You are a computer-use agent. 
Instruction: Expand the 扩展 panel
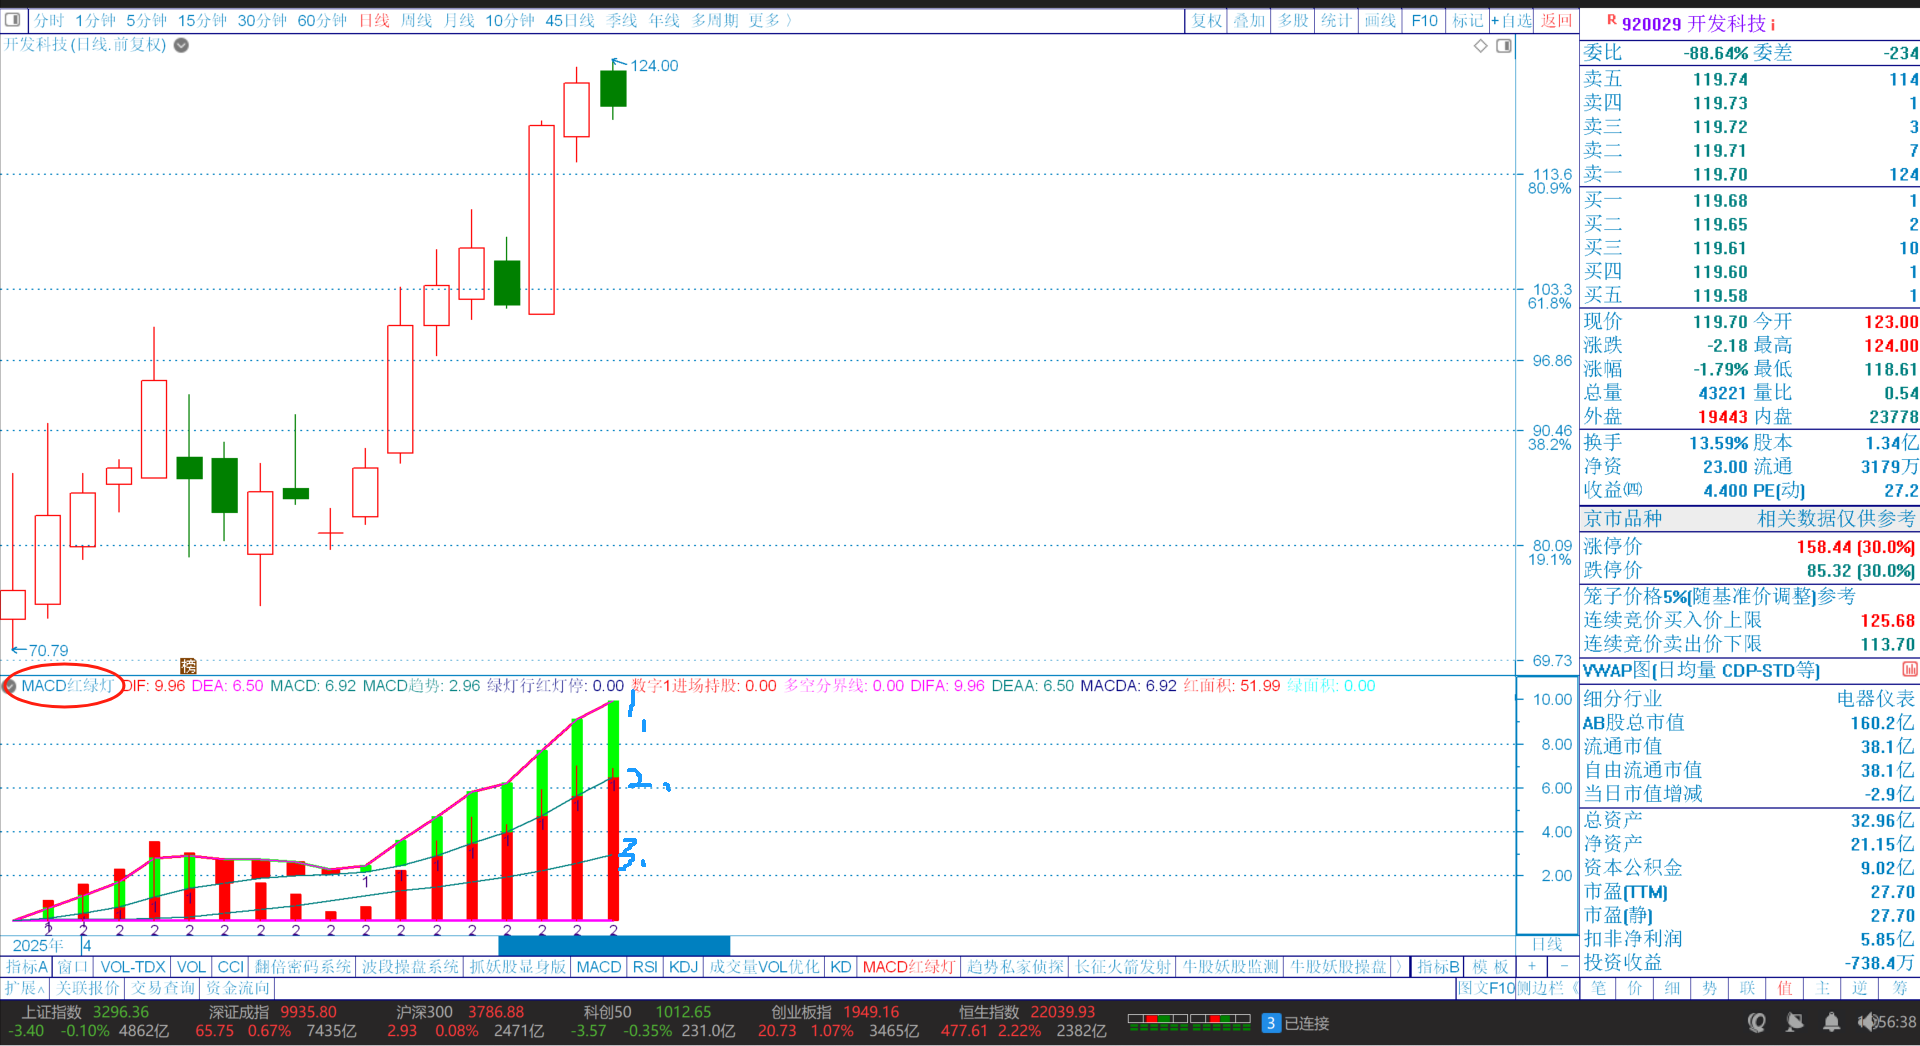pos(23,988)
